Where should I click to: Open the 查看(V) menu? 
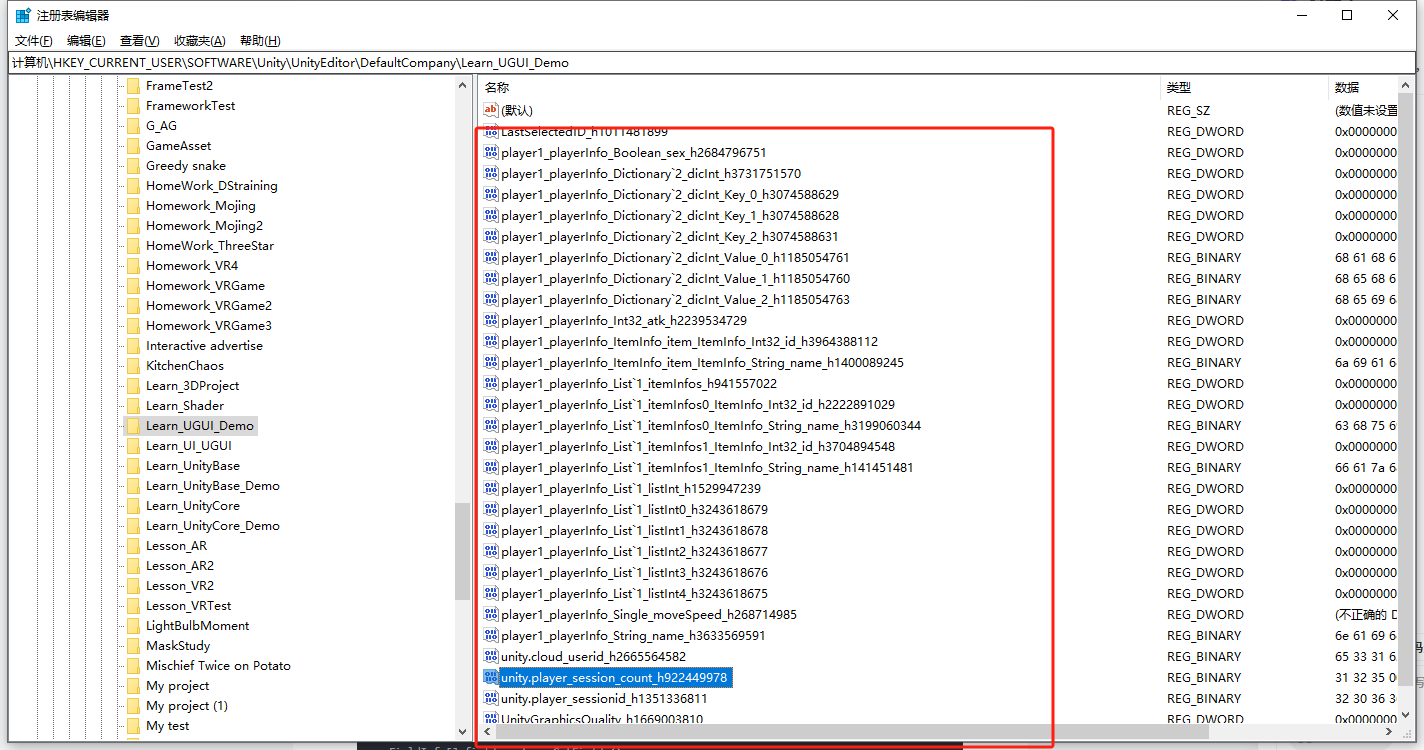click(x=138, y=40)
